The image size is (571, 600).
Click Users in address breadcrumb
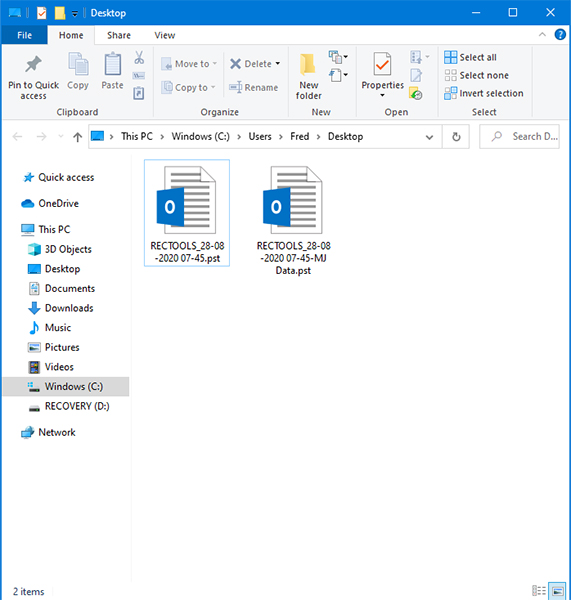260,137
